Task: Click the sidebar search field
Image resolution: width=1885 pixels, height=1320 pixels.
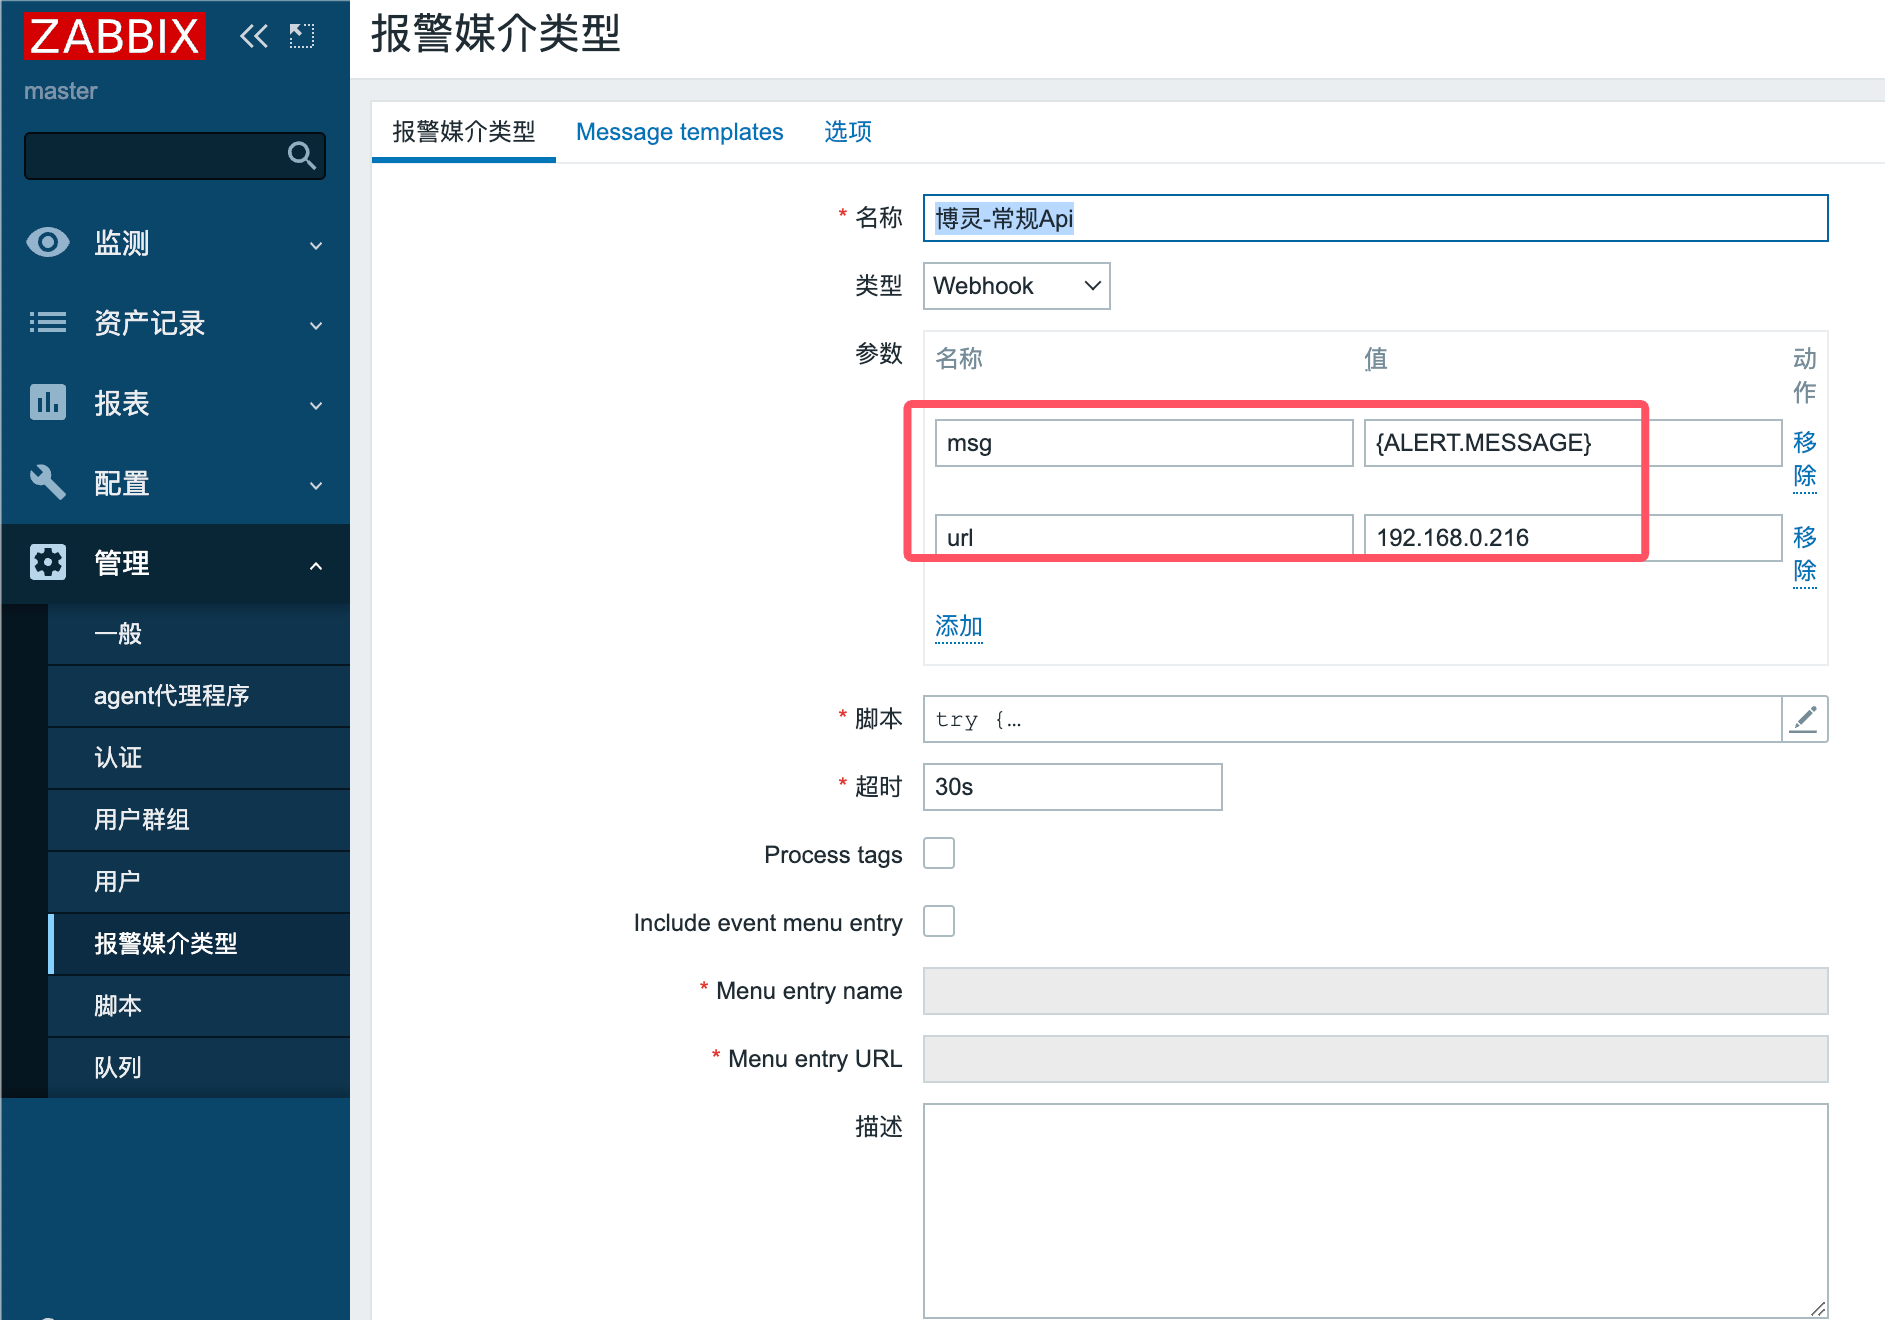Action: 175,156
